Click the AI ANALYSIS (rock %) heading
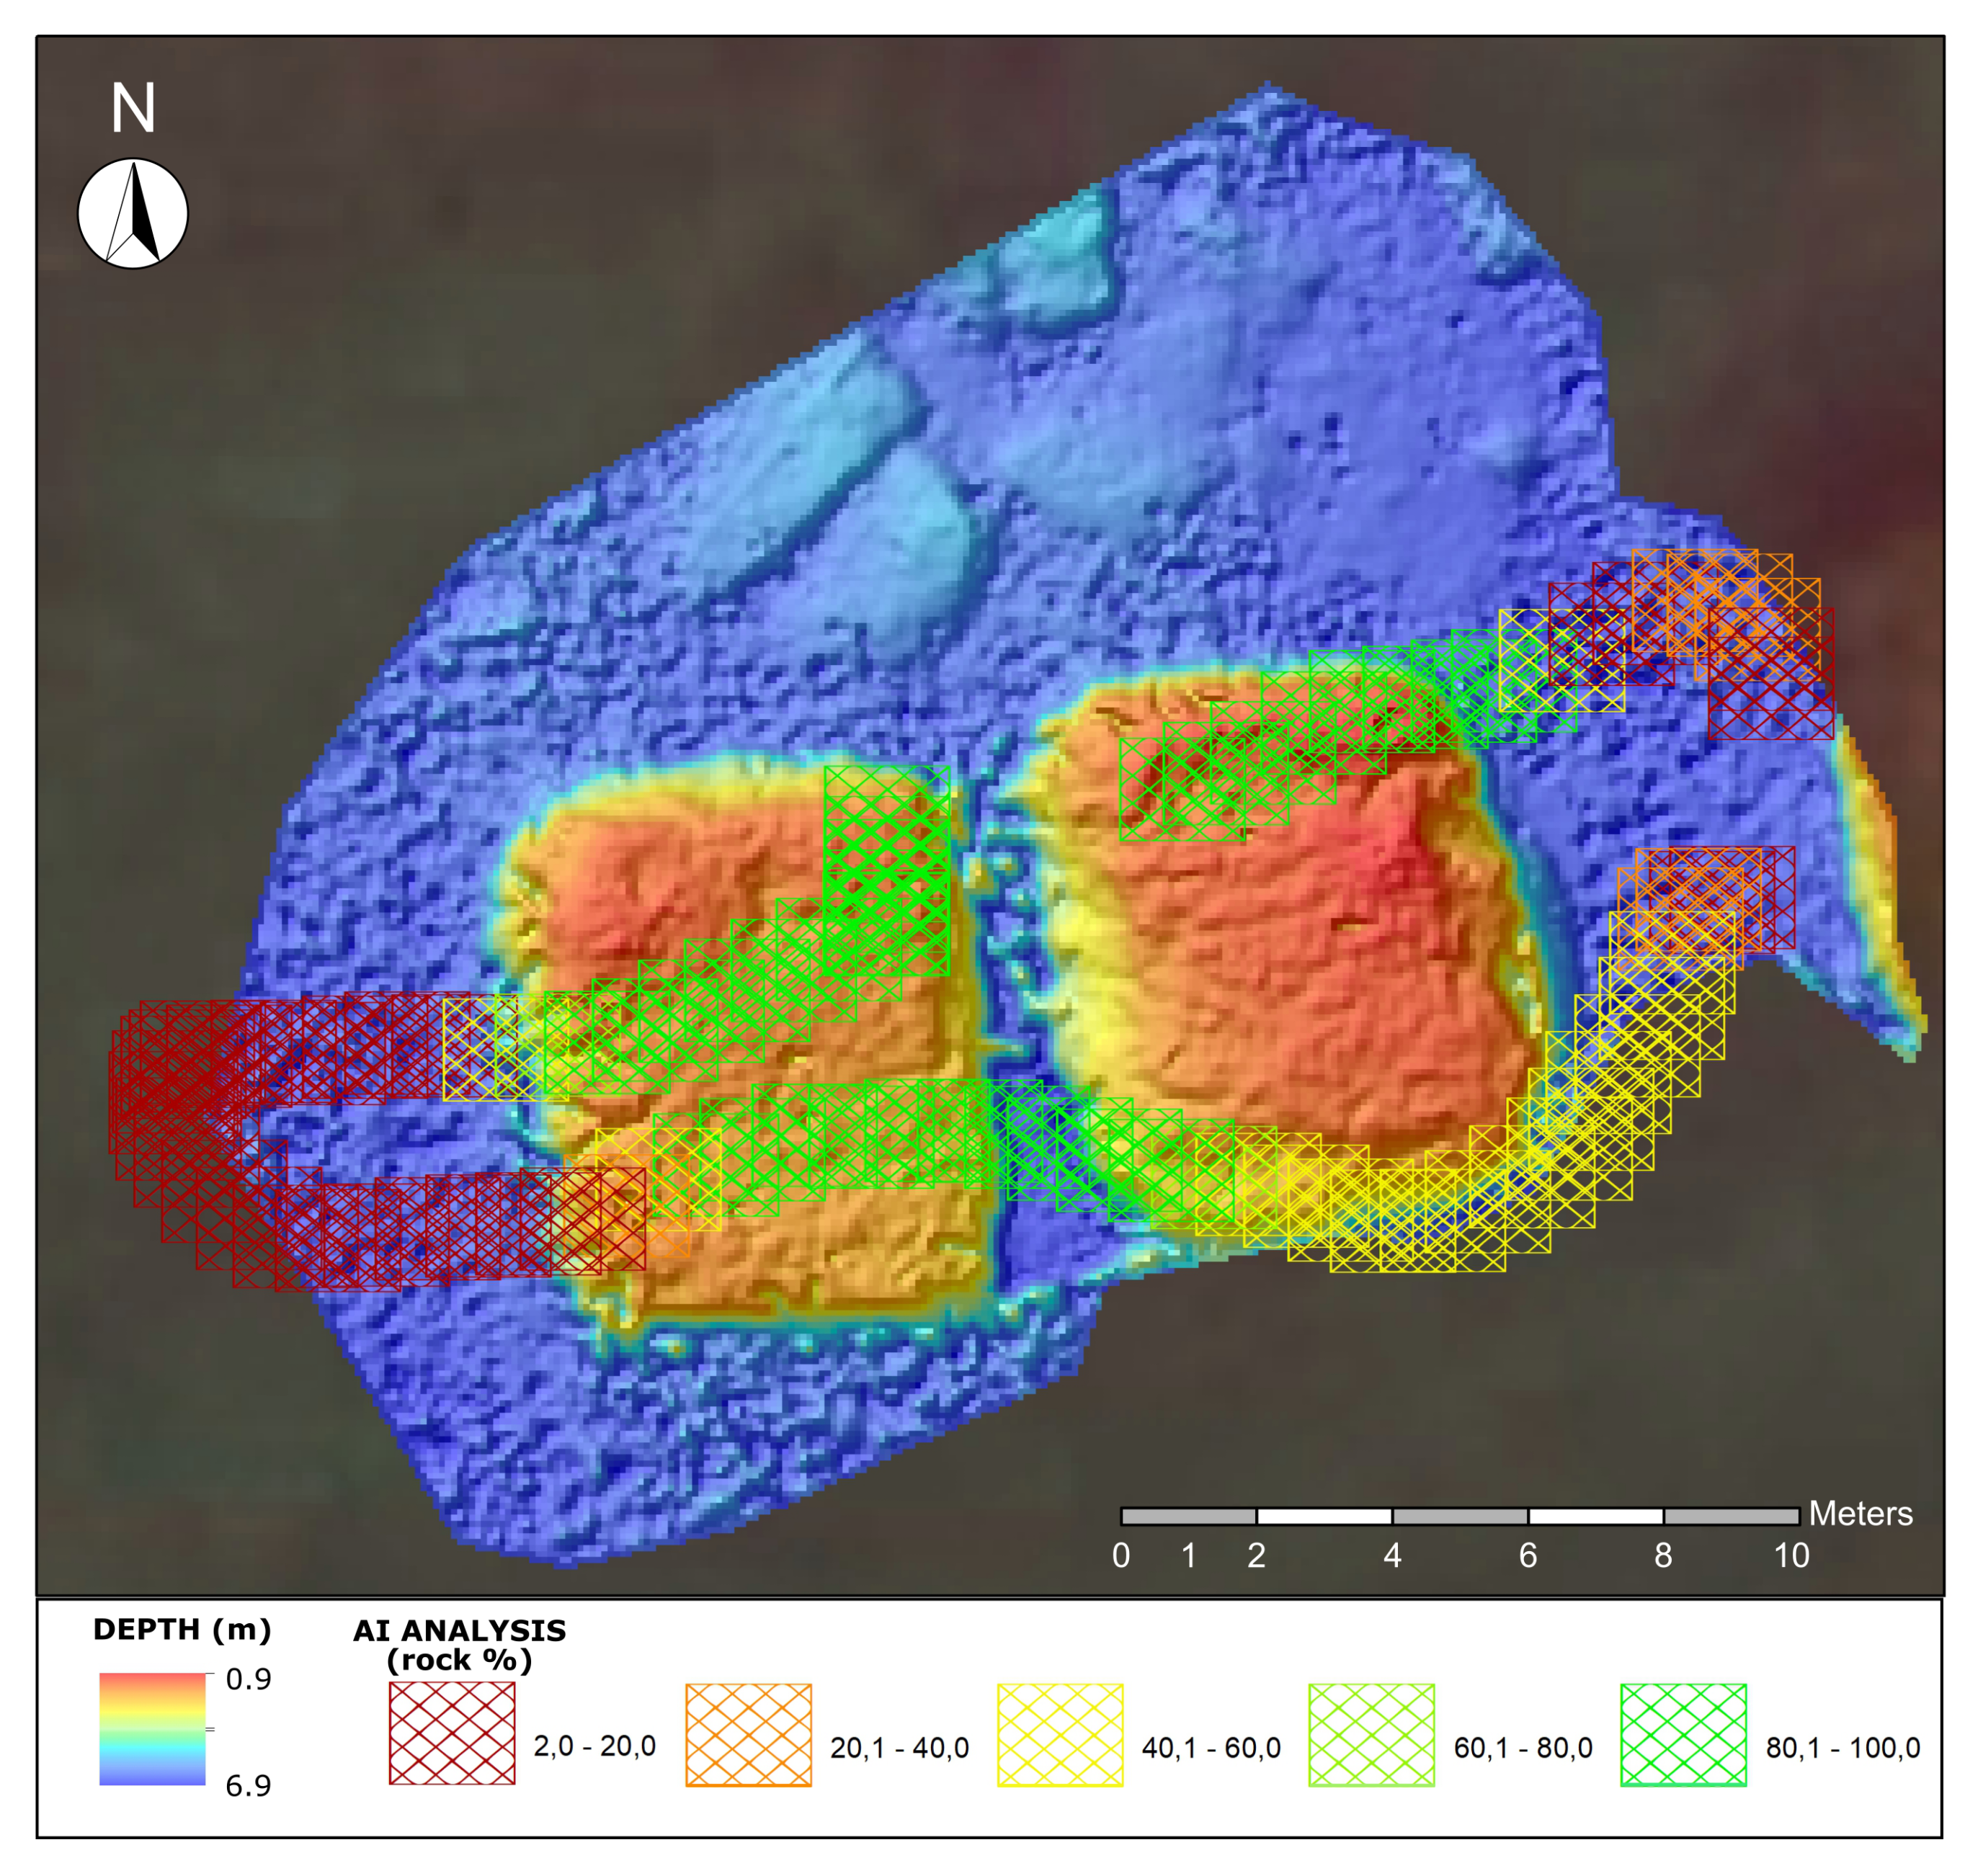Image resolution: width=1983 pixels, height=1876 pixels. (x=459, y=1645)
